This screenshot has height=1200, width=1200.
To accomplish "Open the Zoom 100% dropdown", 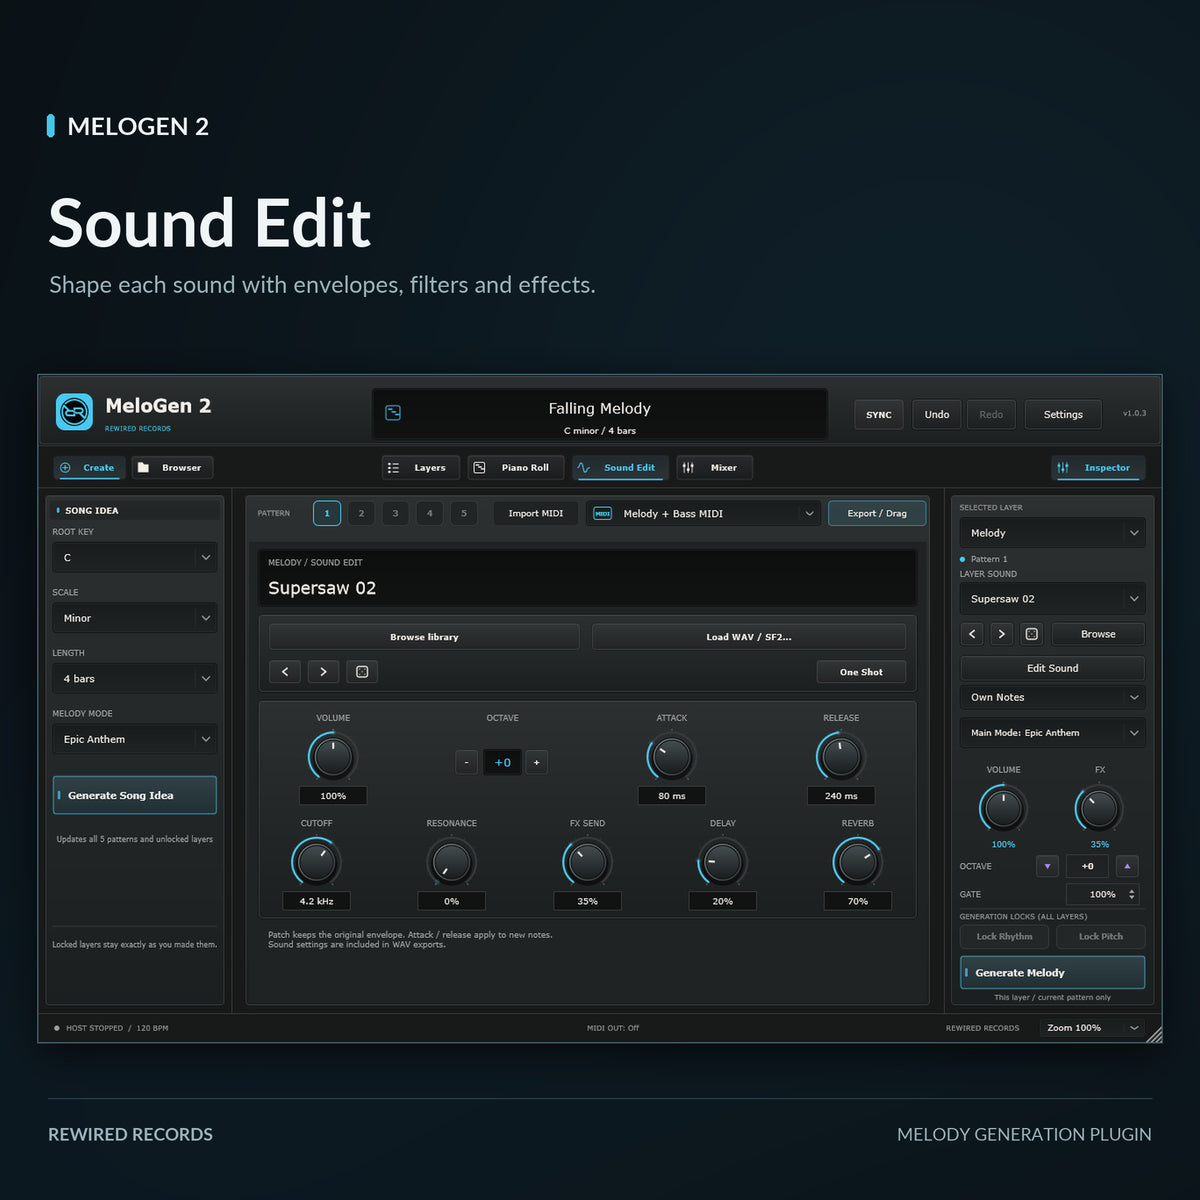I will (1092, 1028).
